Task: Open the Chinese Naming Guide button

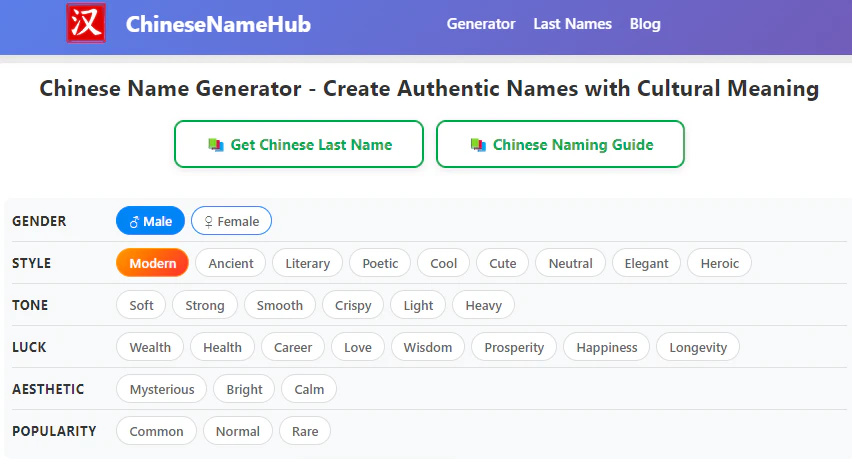Action: [560, 144]
